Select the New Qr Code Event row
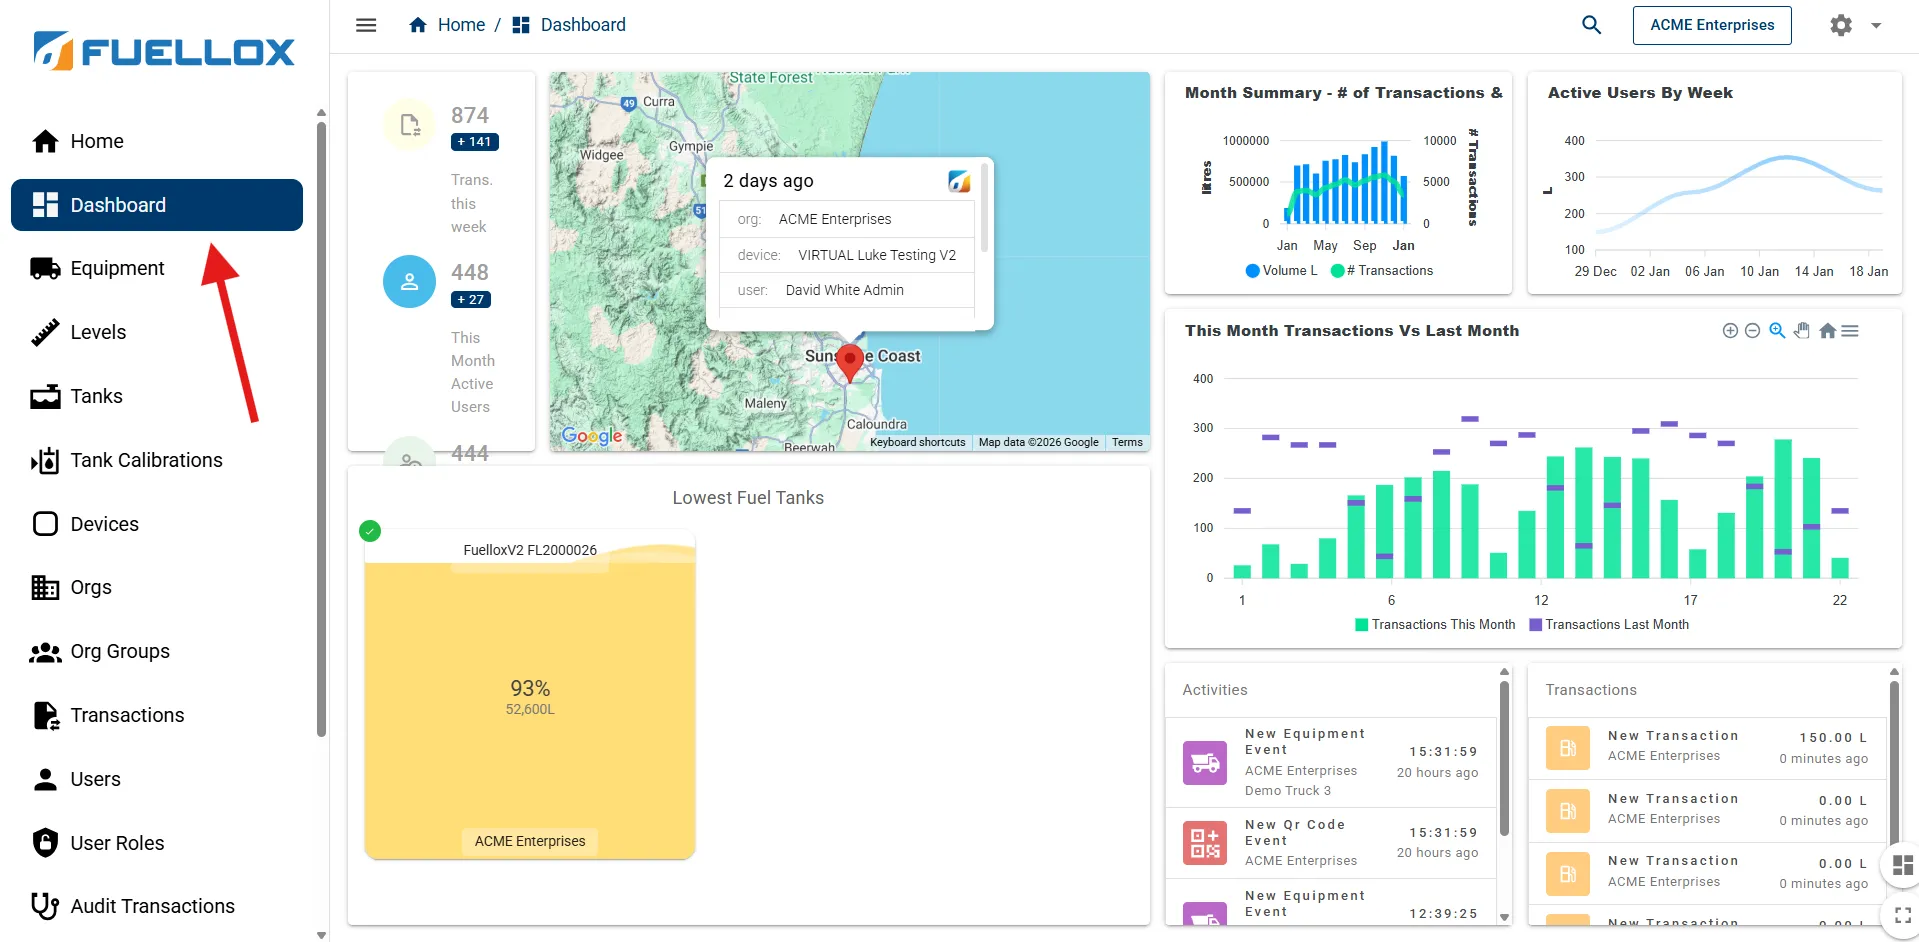 coord(1331,843)
